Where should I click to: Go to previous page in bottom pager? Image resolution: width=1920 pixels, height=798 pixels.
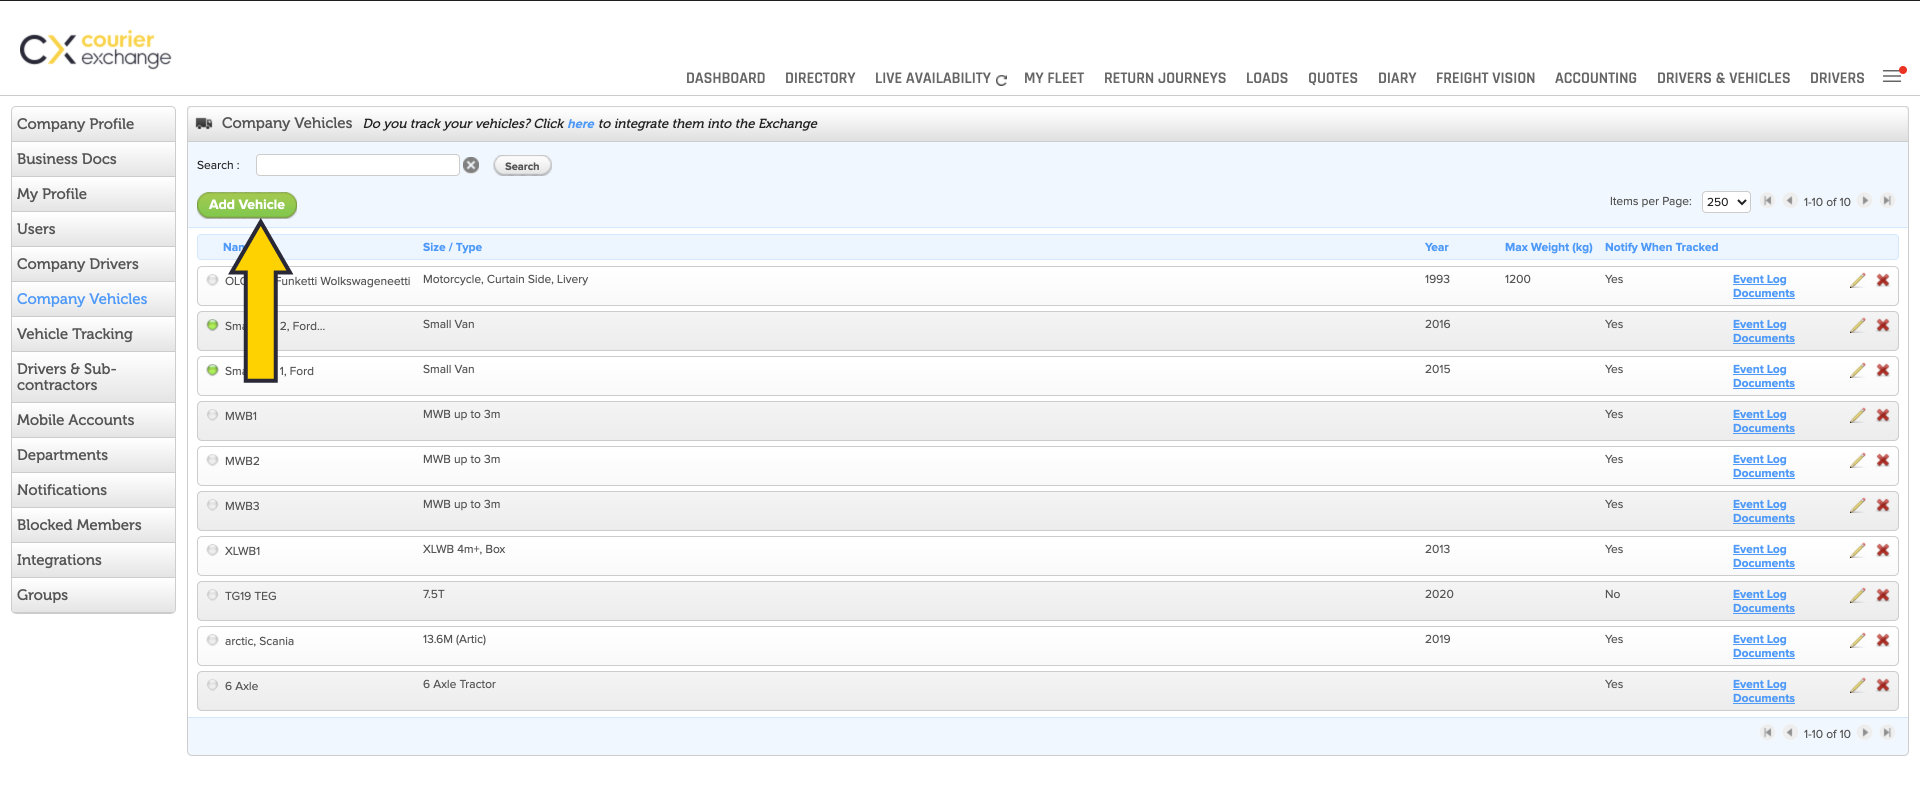[x=1789, y=733]
